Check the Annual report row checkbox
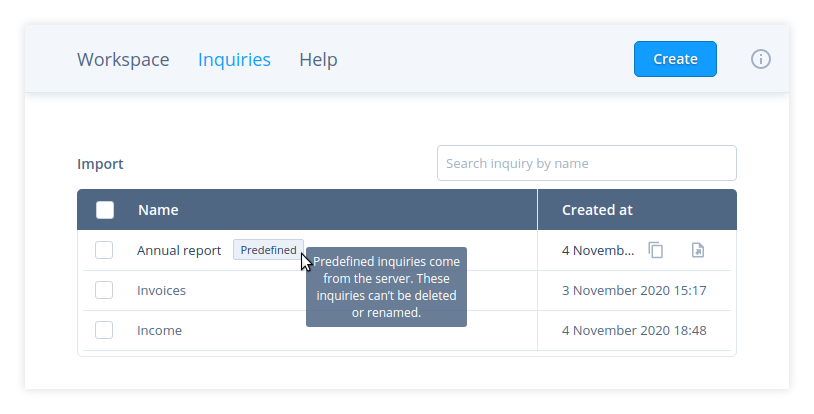The image size is (814, 414). 104,250
